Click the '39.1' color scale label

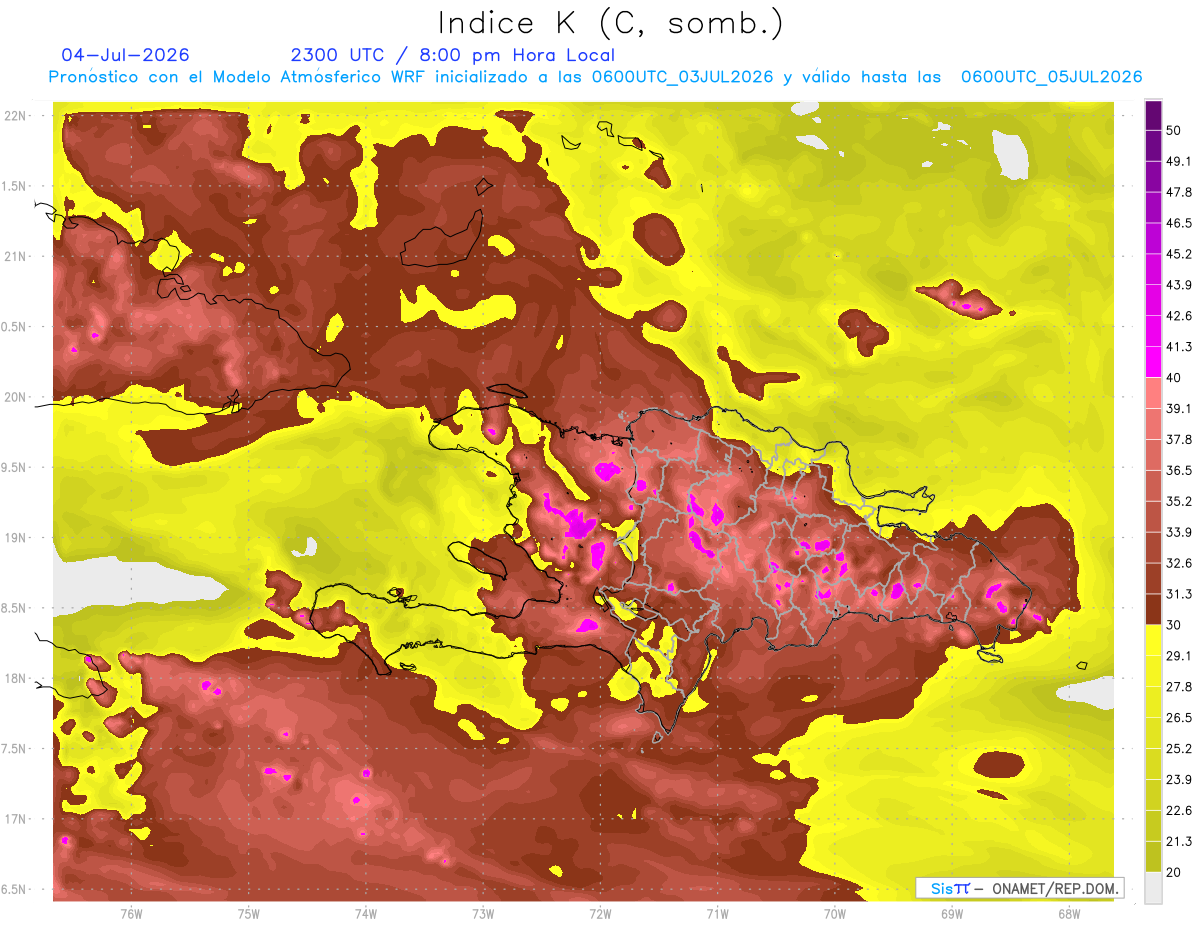pos(1179,408)
